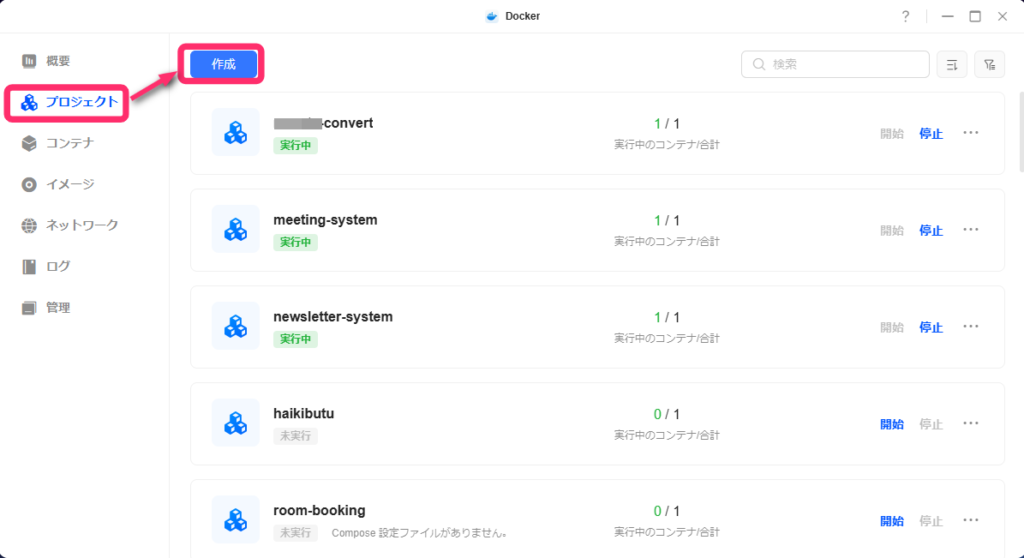This screenshot has height=558, width=1024.
Task: Select the haikibutu project name
Action: (x=304, y=413)
